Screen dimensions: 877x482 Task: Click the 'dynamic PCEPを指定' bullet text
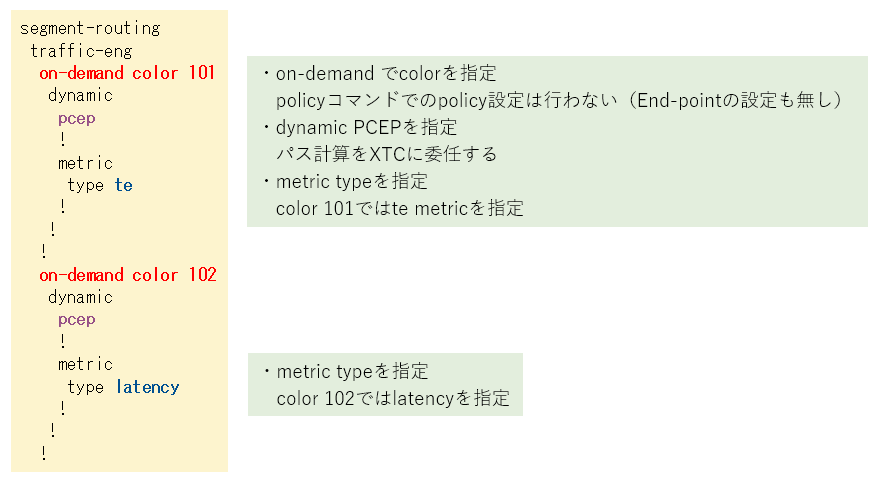coord(366,127)
